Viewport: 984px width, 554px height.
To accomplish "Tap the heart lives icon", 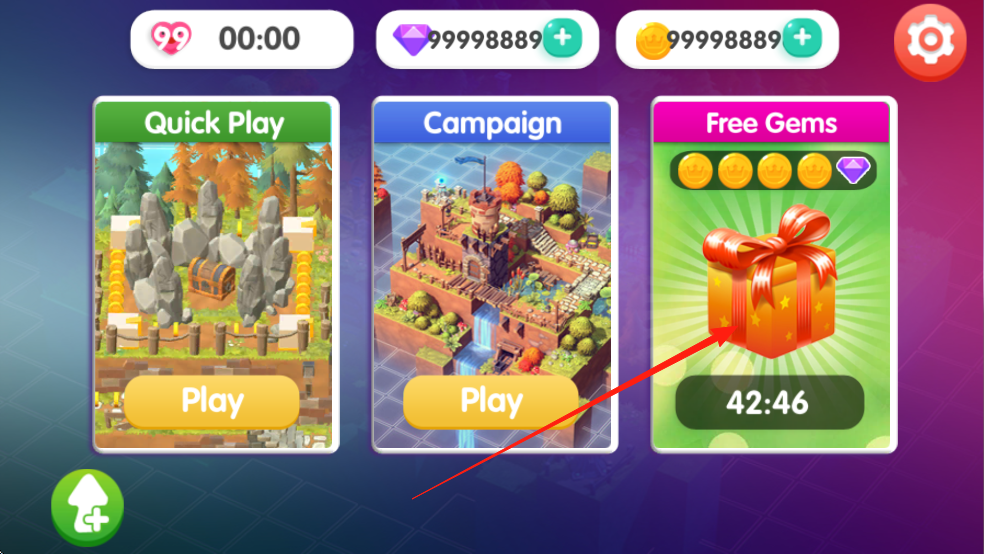I will coord(171,38).
